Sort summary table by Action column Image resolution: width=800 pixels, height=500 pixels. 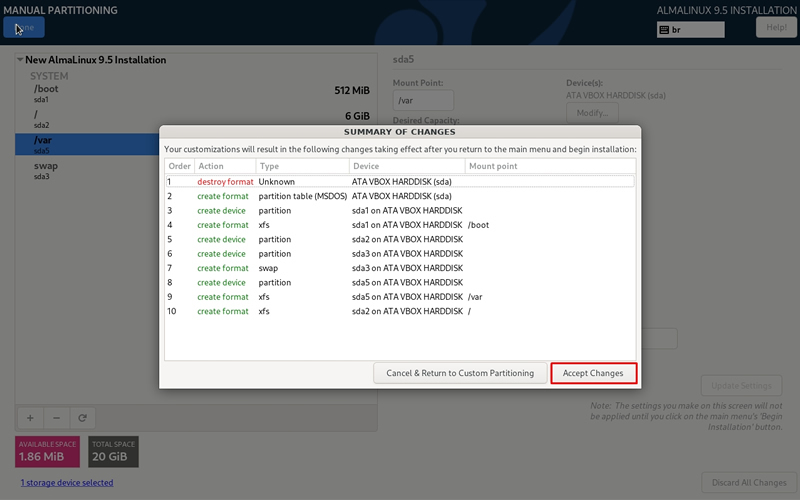pyautogui.click(x=225, y=166)
